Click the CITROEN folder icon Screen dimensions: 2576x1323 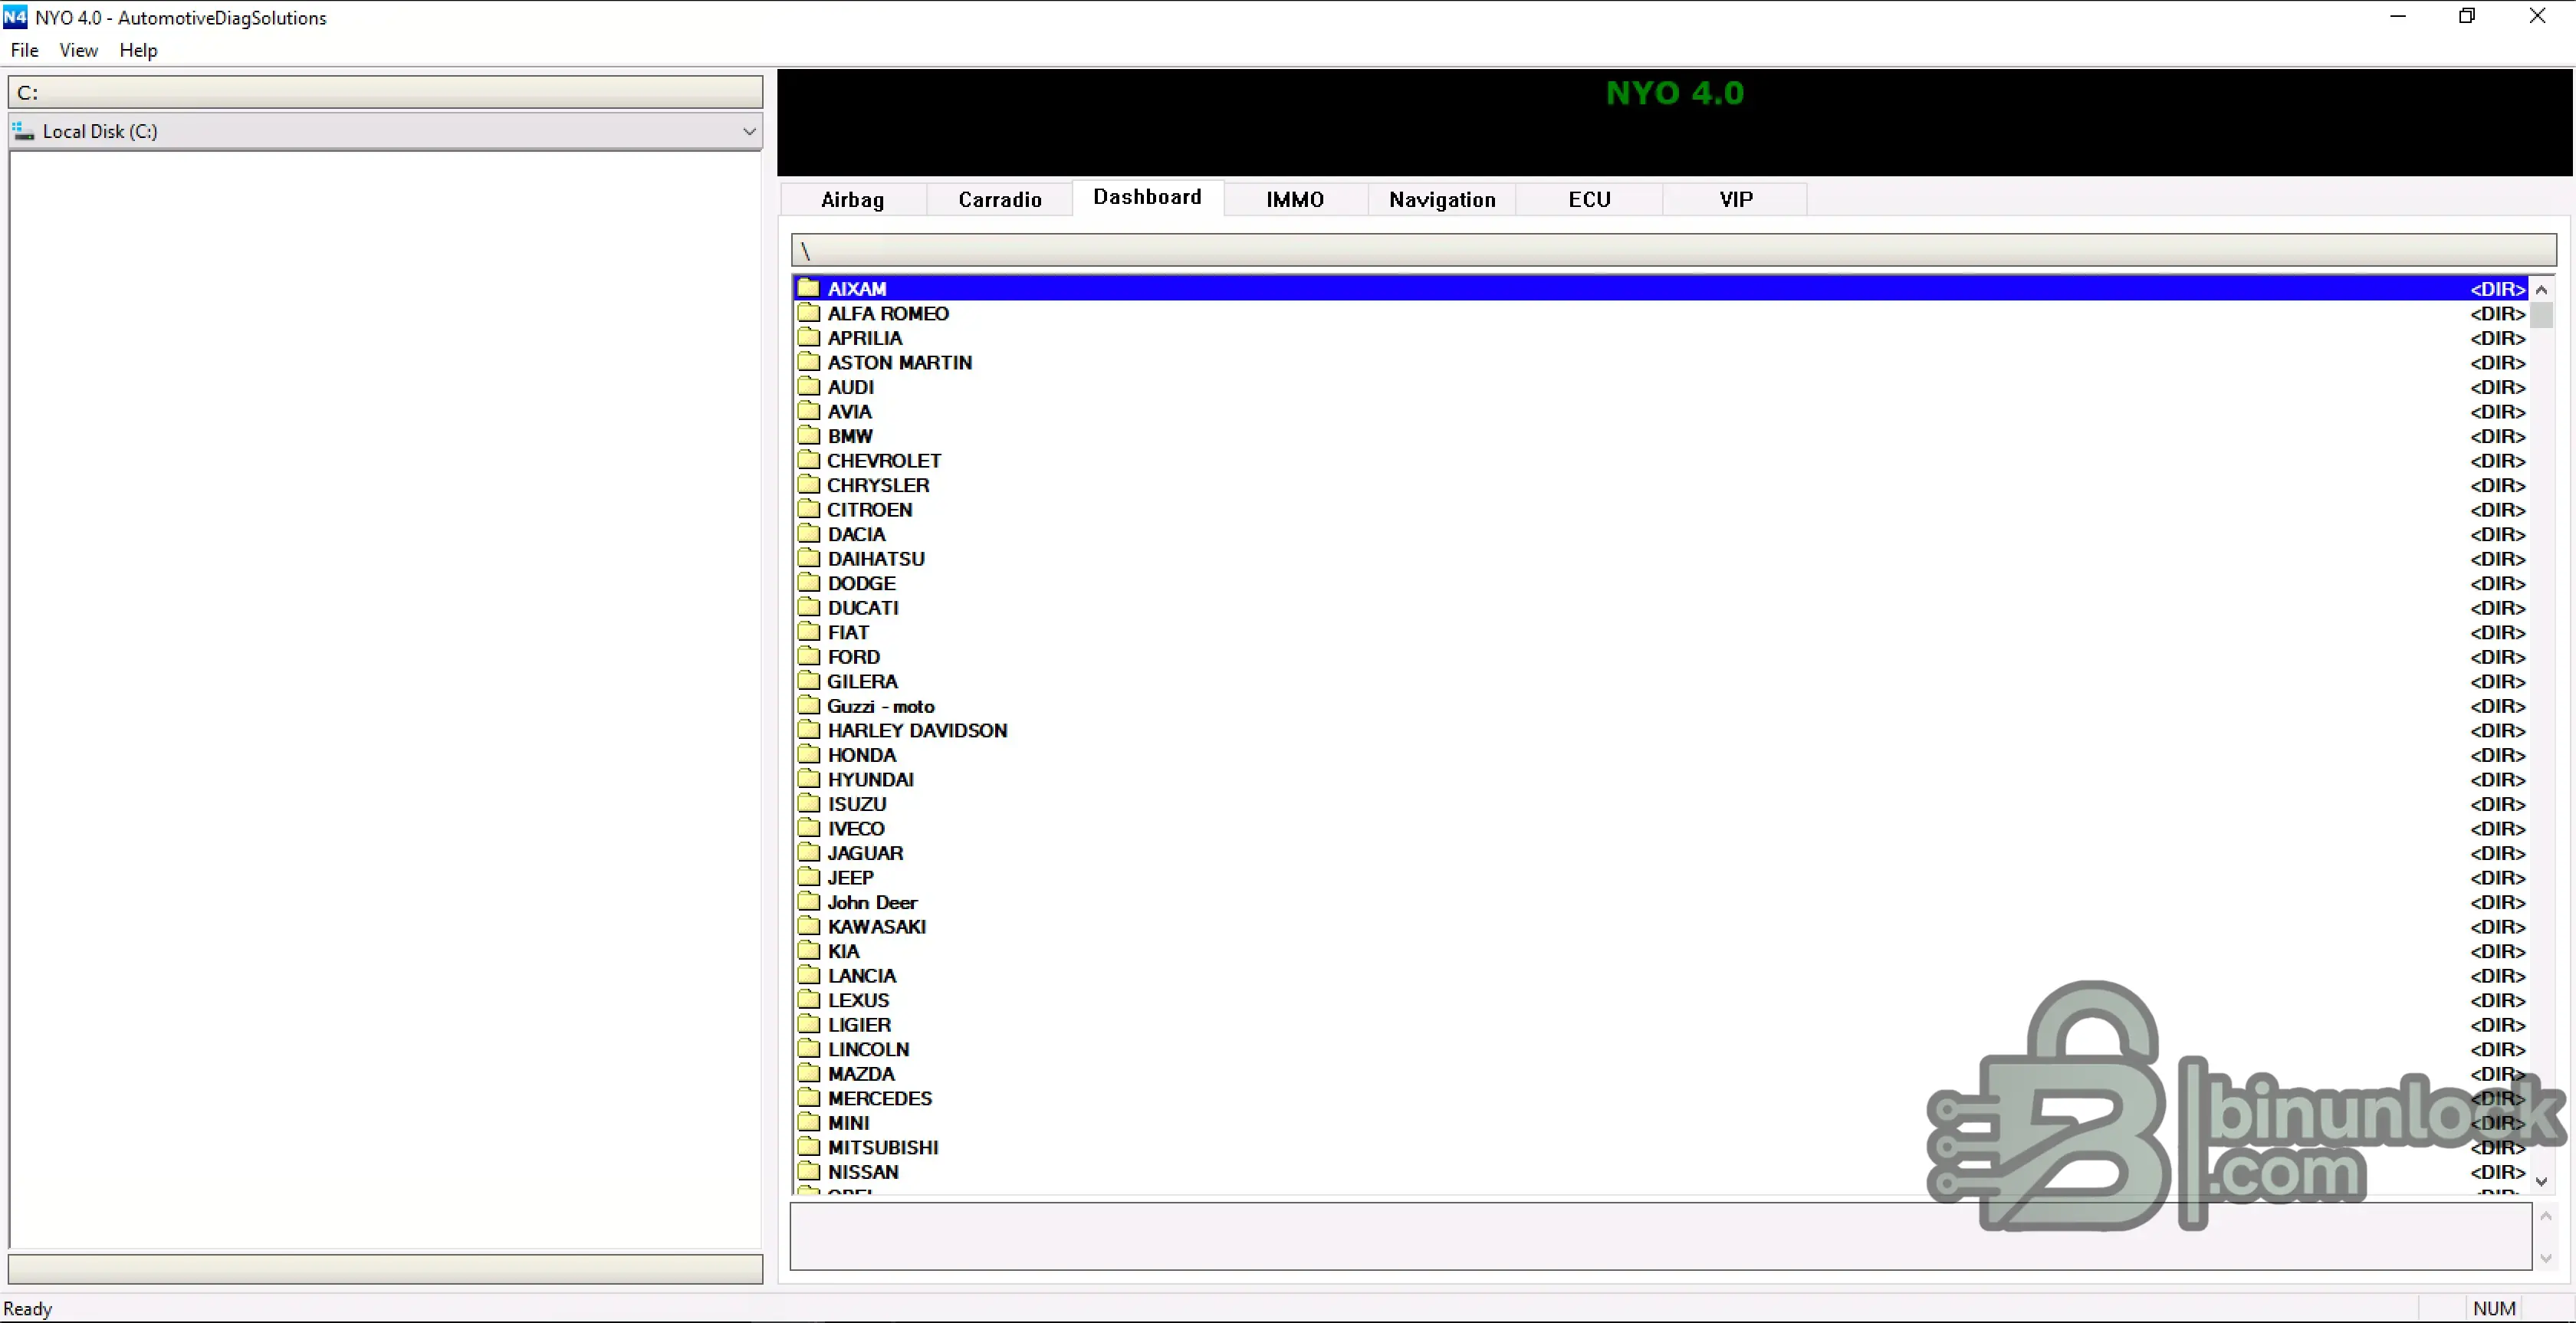(x=808, y=509)
